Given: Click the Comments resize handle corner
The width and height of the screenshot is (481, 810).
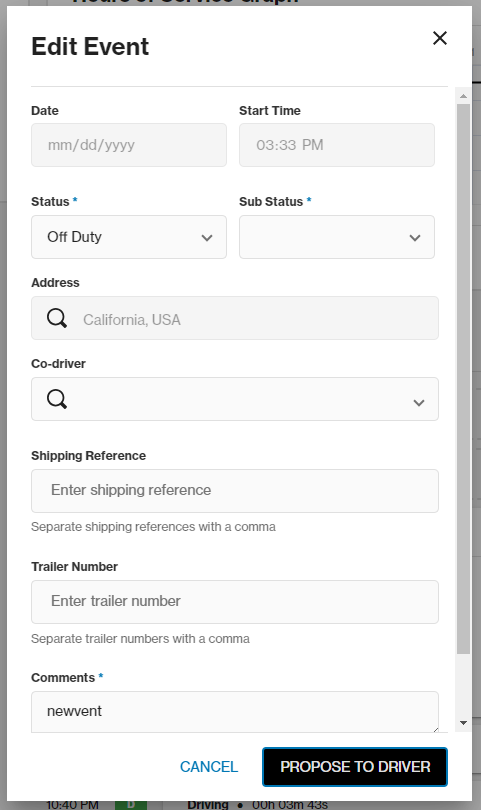Looking at the screenshot, I should click(x=435, y=729).
